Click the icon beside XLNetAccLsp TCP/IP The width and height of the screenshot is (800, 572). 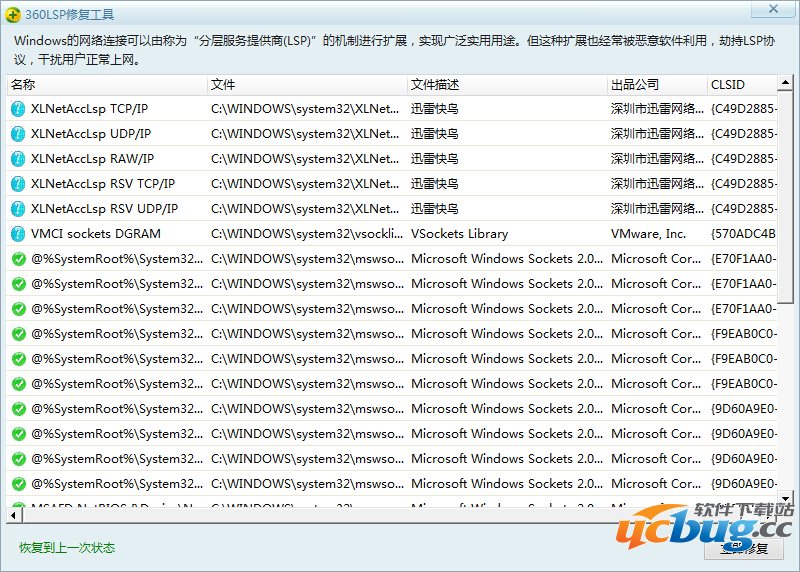coord(18,109)
